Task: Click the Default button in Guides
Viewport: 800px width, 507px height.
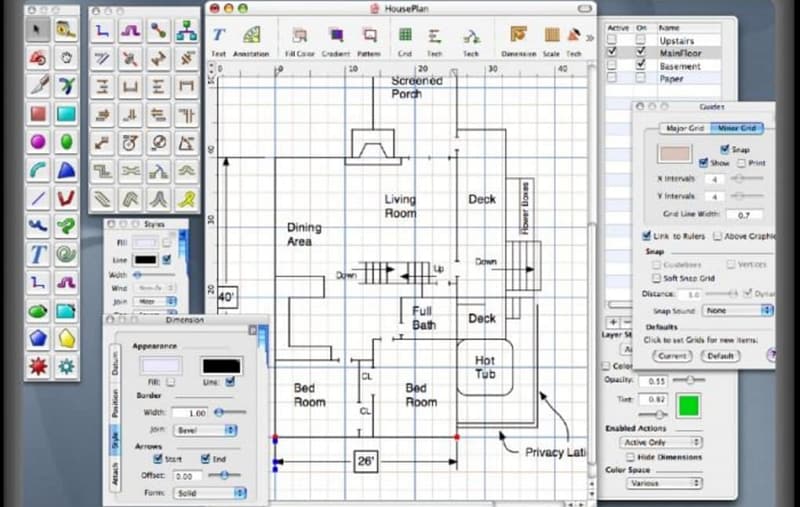Action: (720, 356)
